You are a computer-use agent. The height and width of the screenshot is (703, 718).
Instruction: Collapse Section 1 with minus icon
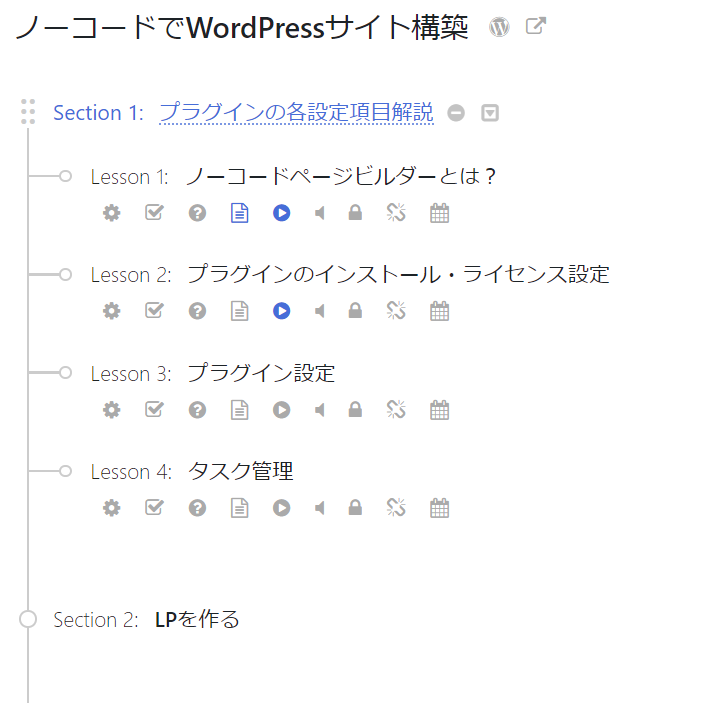(456, 113)
